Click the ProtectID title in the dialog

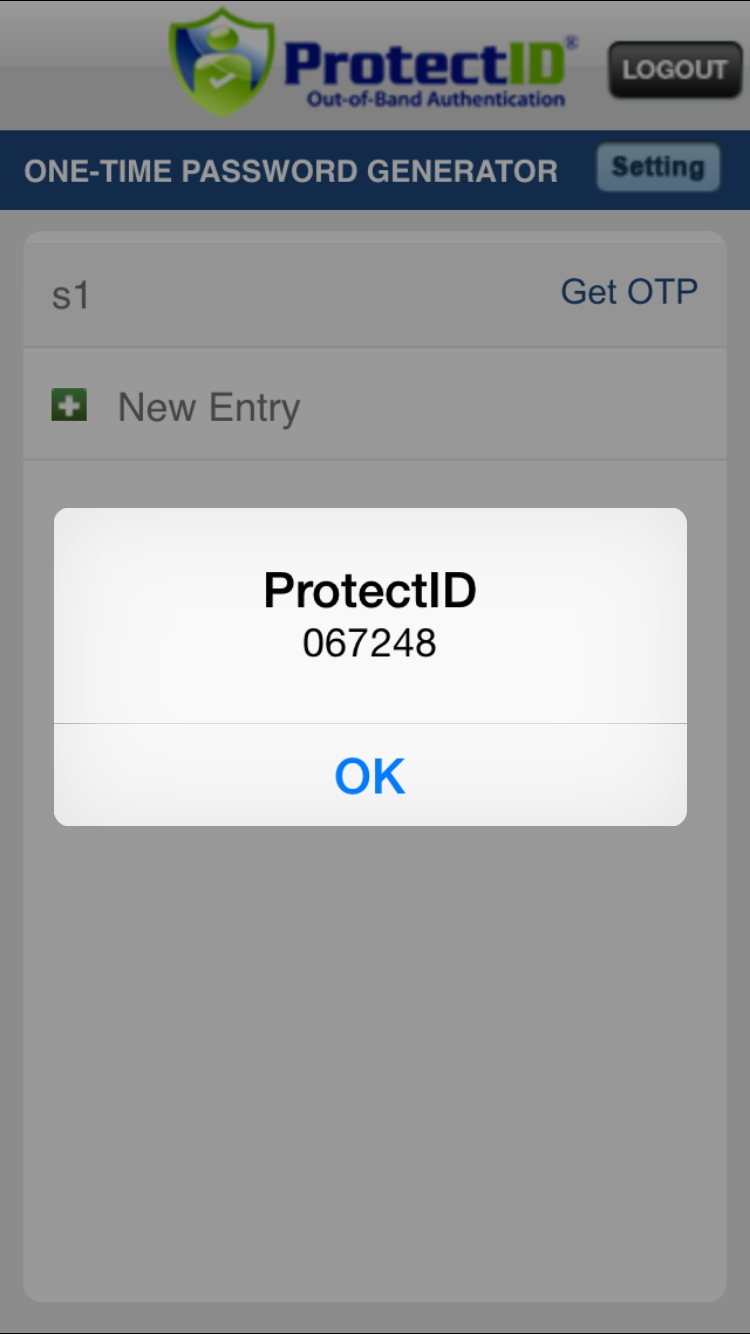point(370,591)
